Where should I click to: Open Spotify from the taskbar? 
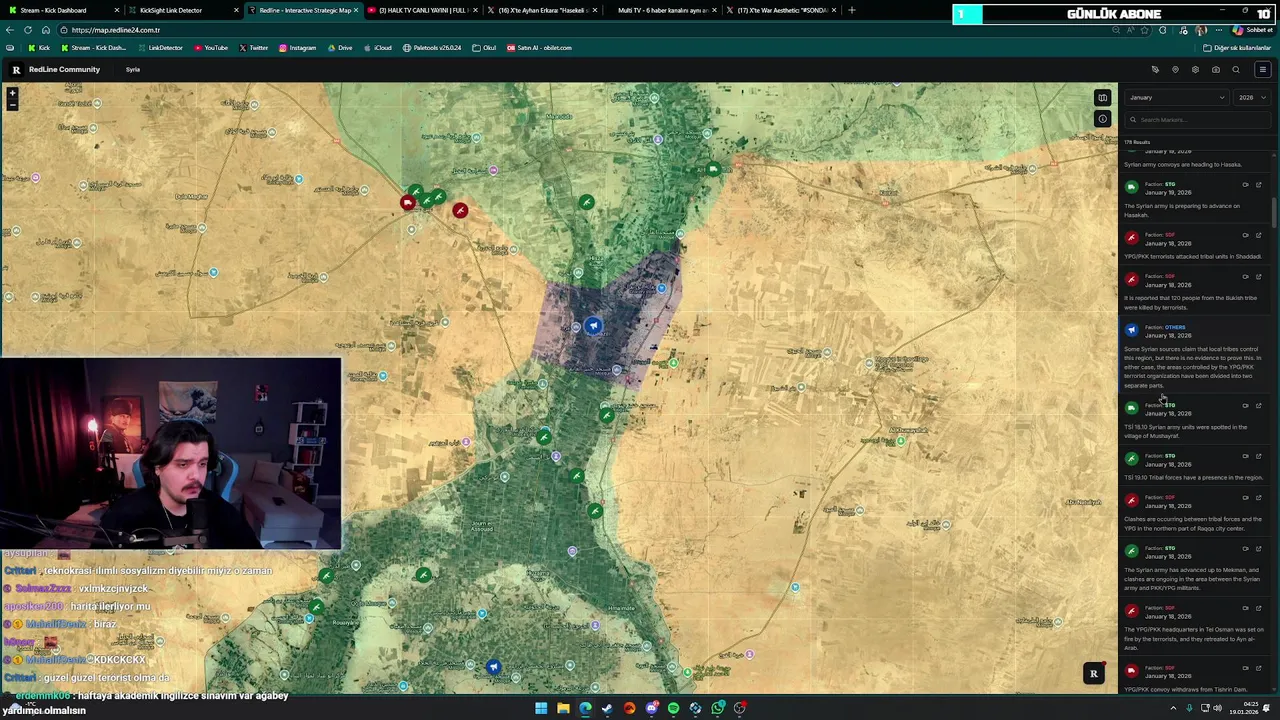click(x=673, y=708)
